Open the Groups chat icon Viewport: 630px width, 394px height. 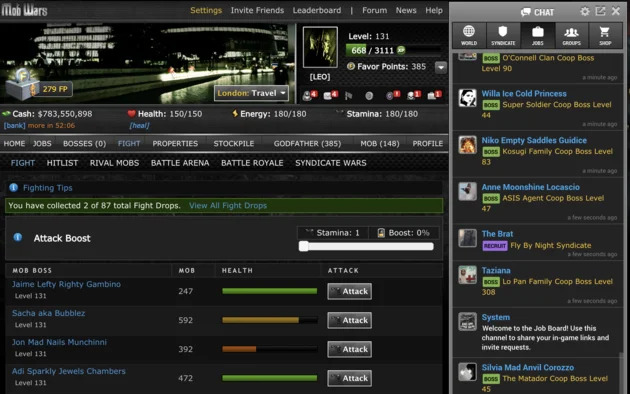click(571, 35)
